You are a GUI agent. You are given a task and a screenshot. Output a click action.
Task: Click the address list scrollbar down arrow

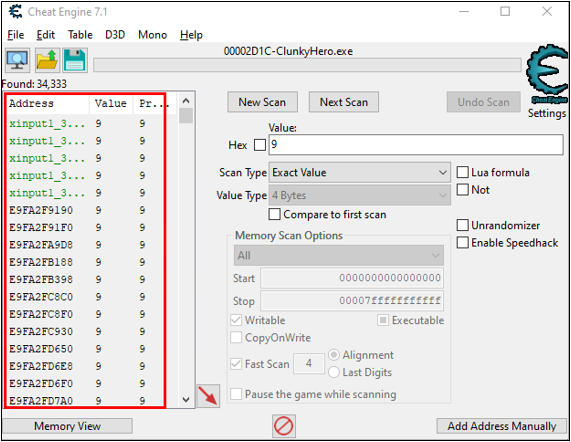pos(186,400)
